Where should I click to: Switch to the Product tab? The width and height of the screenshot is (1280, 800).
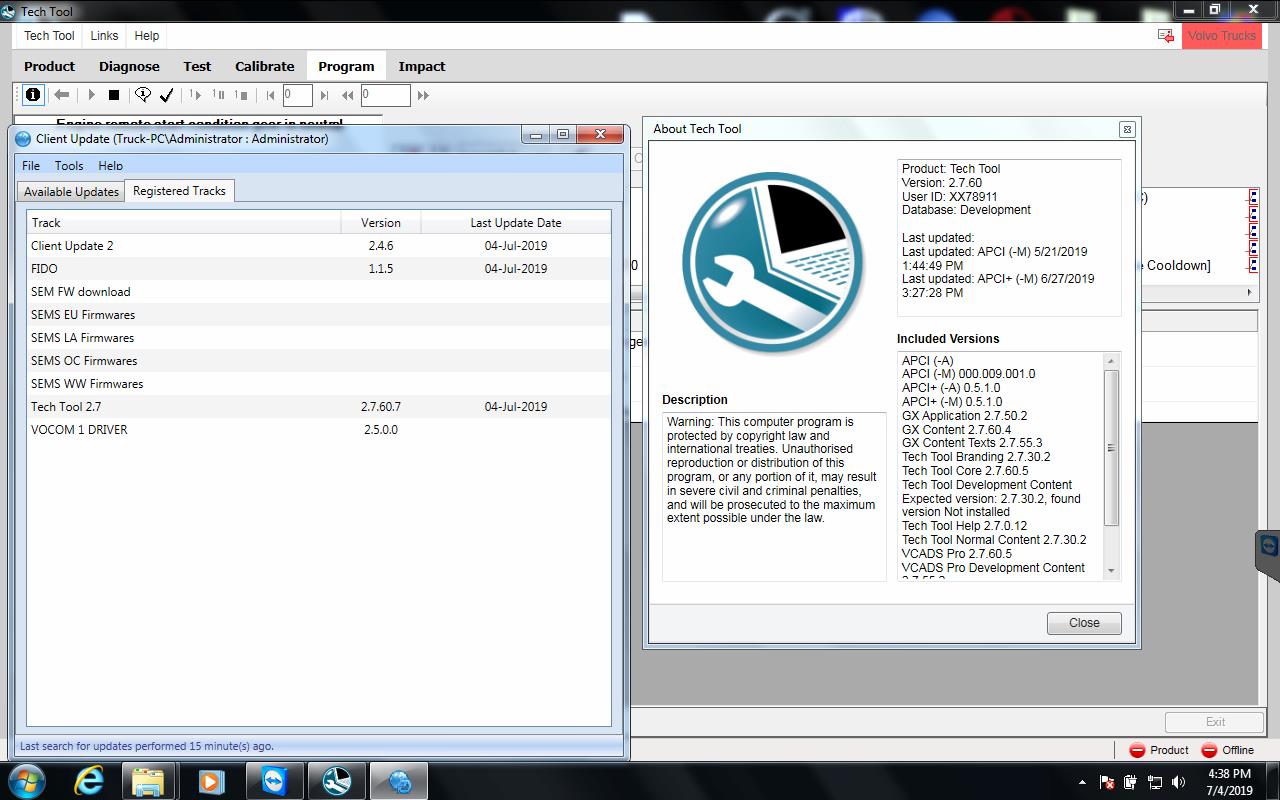tap(49, 66)
